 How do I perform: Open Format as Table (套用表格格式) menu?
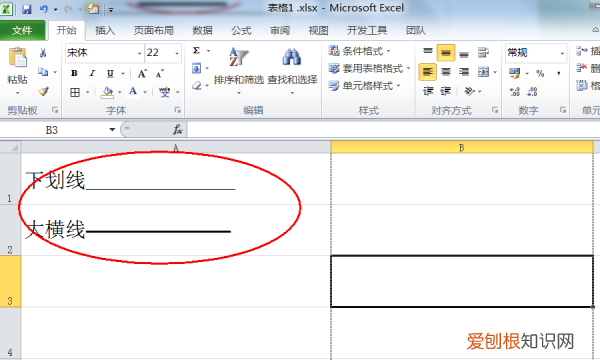(x=369, y=68)
